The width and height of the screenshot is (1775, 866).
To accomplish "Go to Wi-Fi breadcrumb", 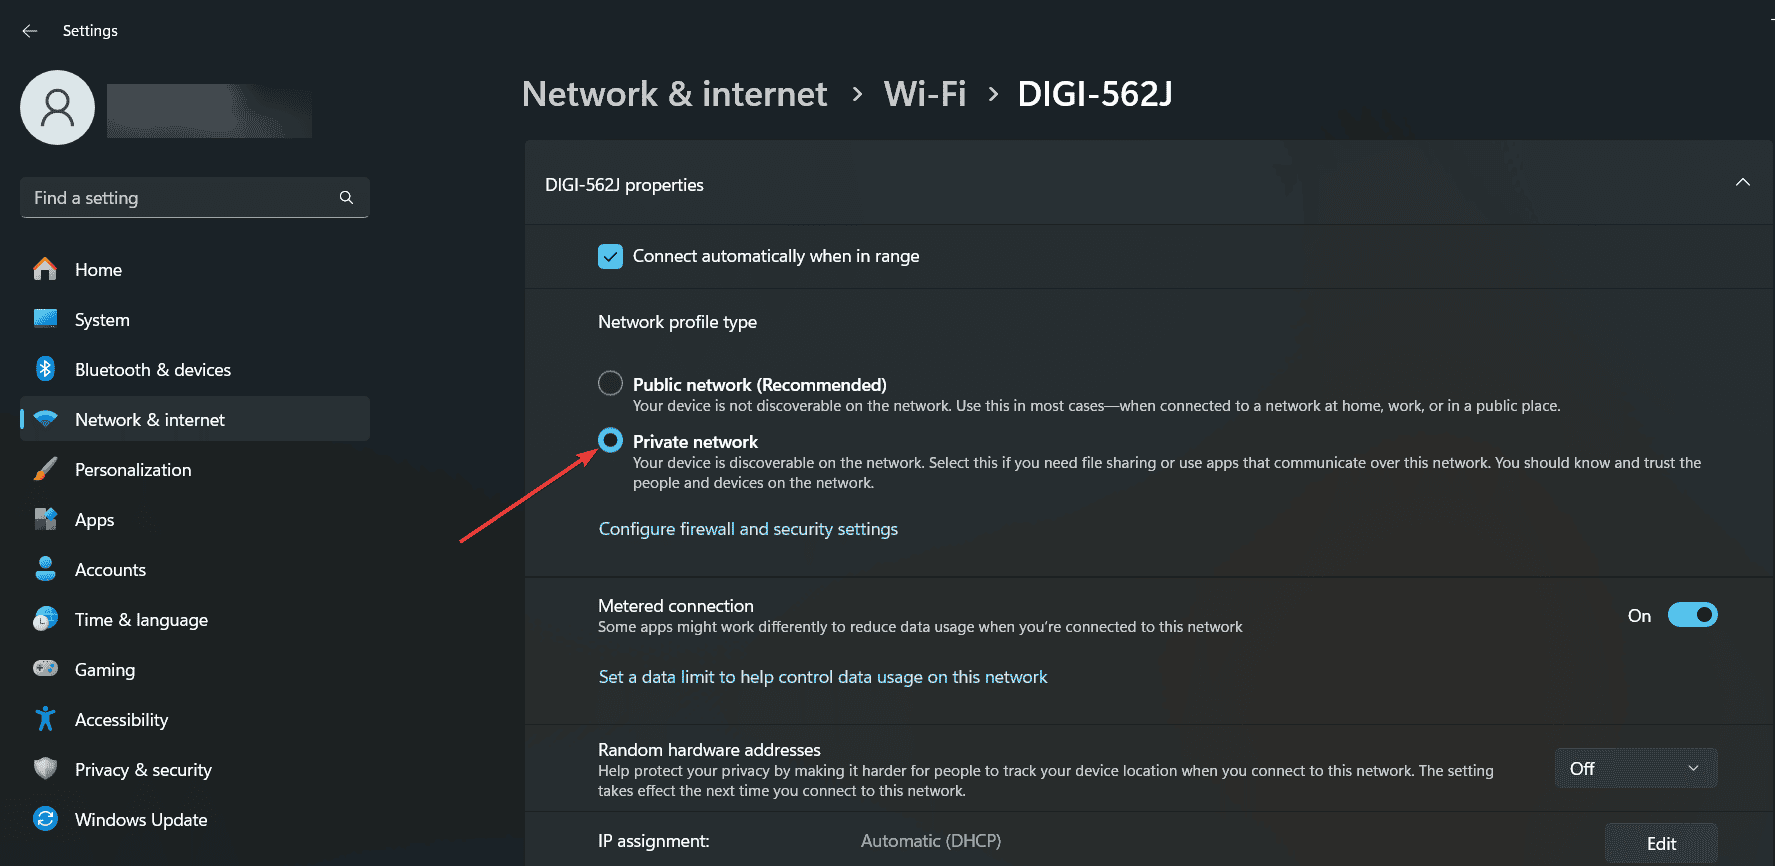I will tap(925, 94).
